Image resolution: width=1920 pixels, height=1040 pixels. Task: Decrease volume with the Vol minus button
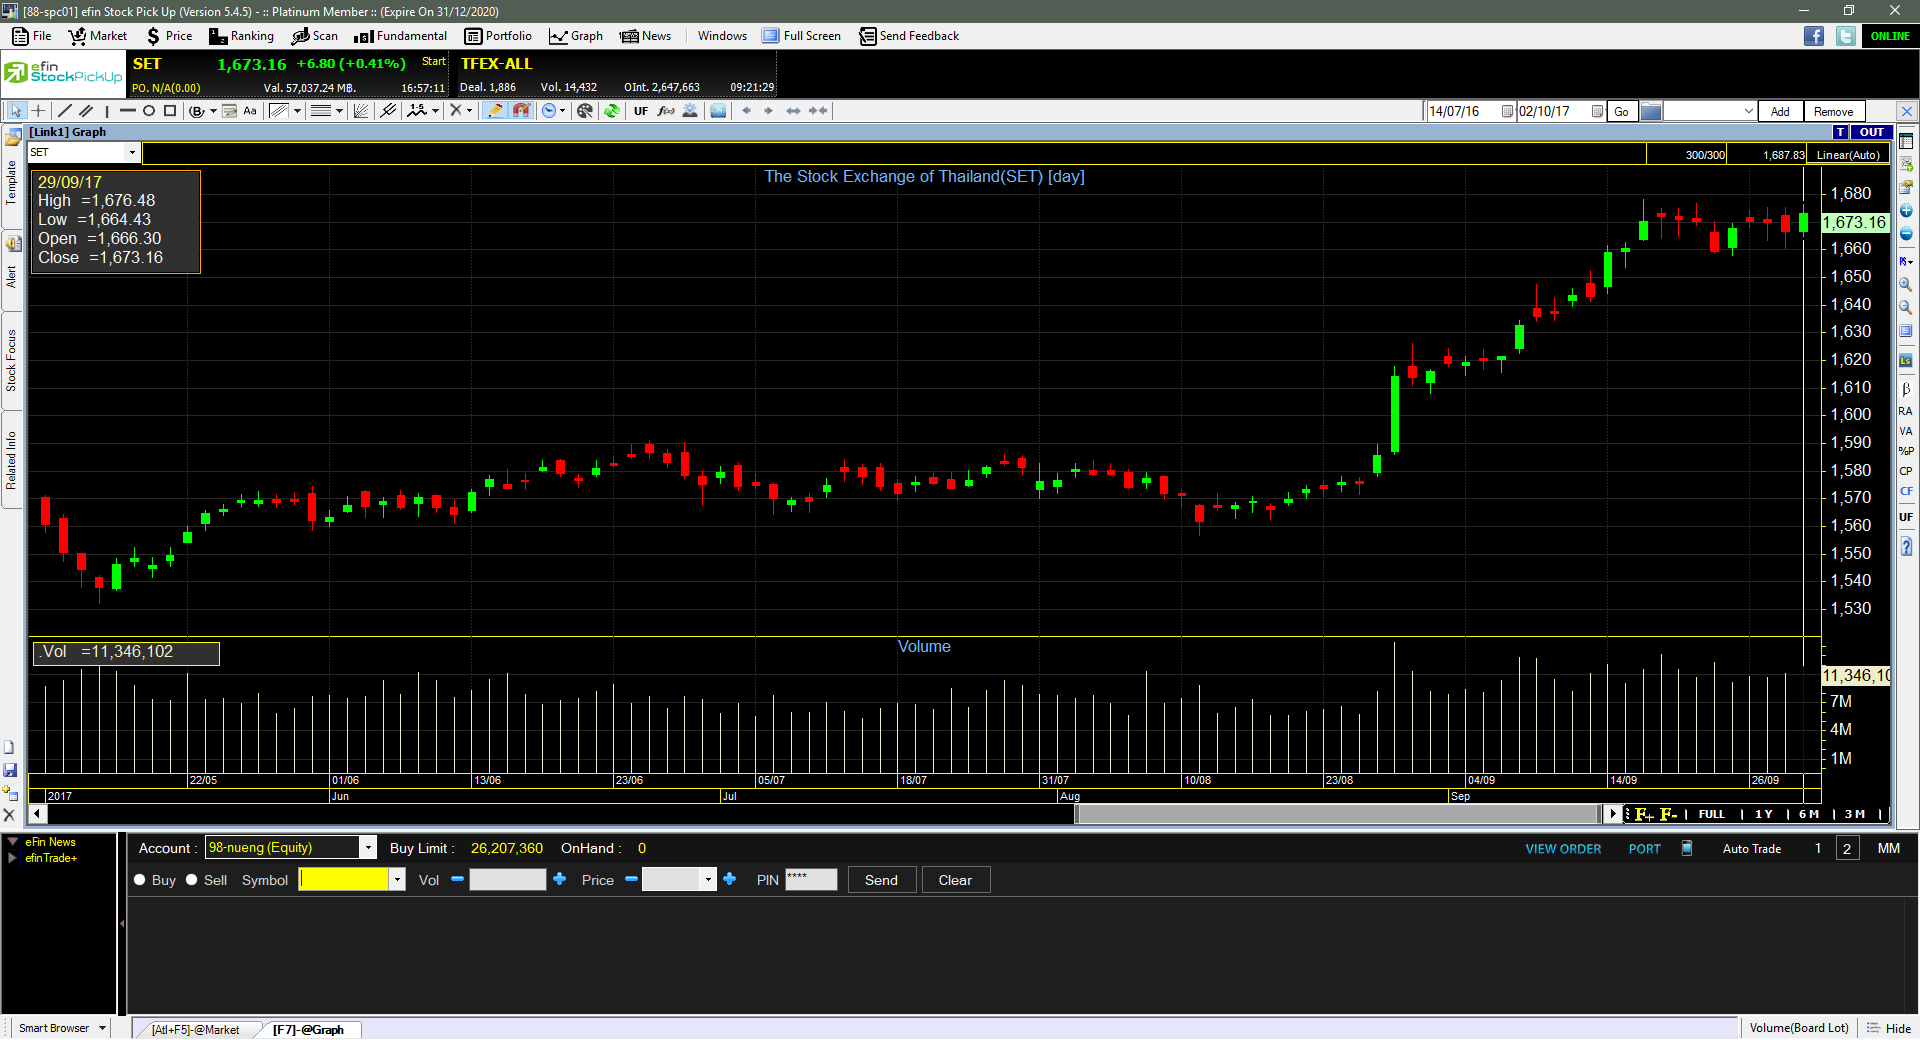pos(457,879)
